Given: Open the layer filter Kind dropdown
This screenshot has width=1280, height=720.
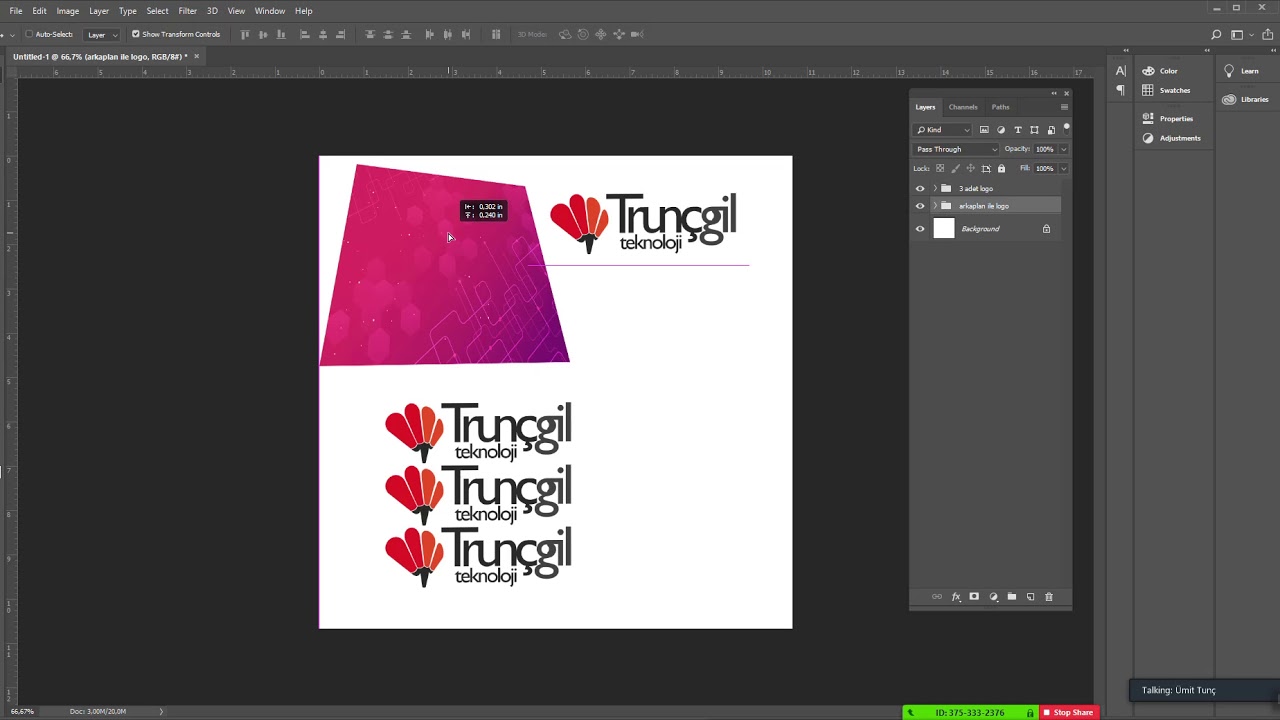Looking at the screenshot, I should pyautogui.click(x=943, y=130).
